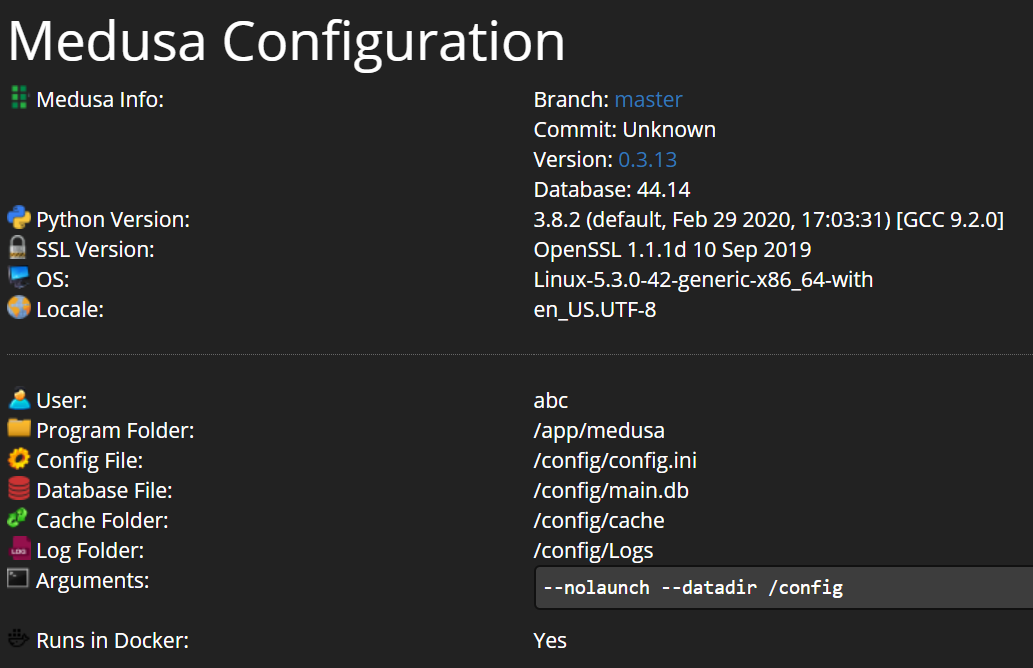The height and width of the screenshot is (668, 1033).
Task: Click the /config/config.ini path text
Action: coord(615,461)
